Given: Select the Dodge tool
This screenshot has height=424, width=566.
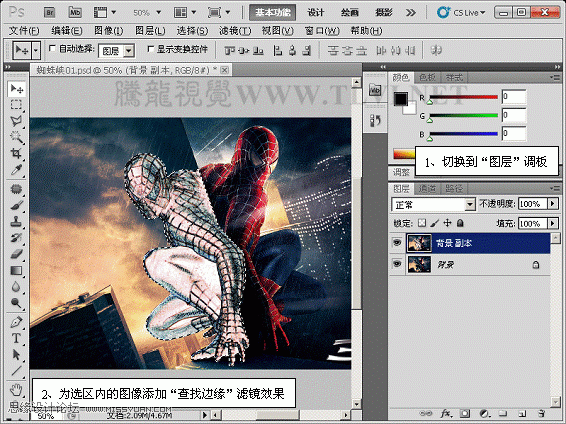Looking at the screenshot, I should pos(16,303).
